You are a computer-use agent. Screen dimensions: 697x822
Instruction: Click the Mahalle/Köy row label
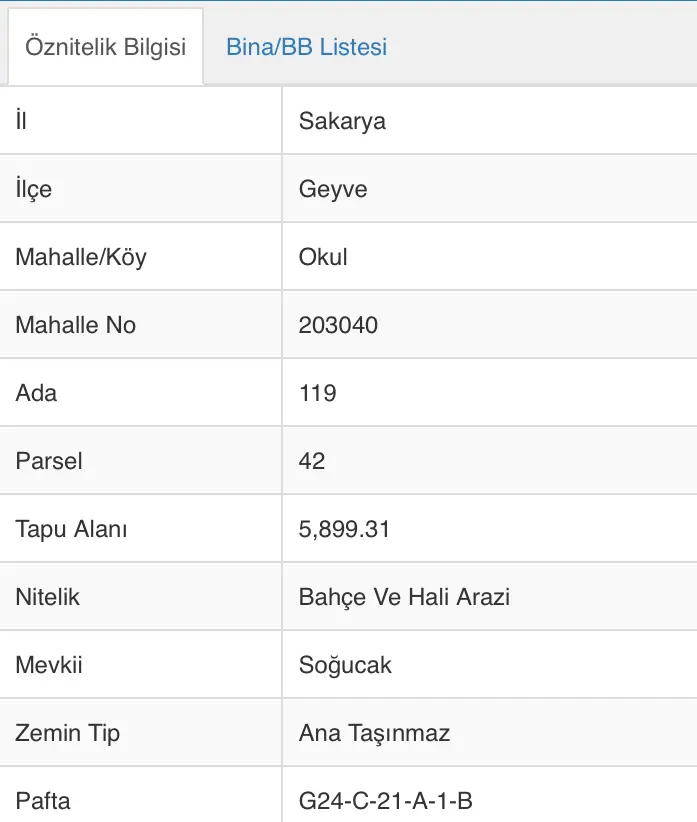81,257
